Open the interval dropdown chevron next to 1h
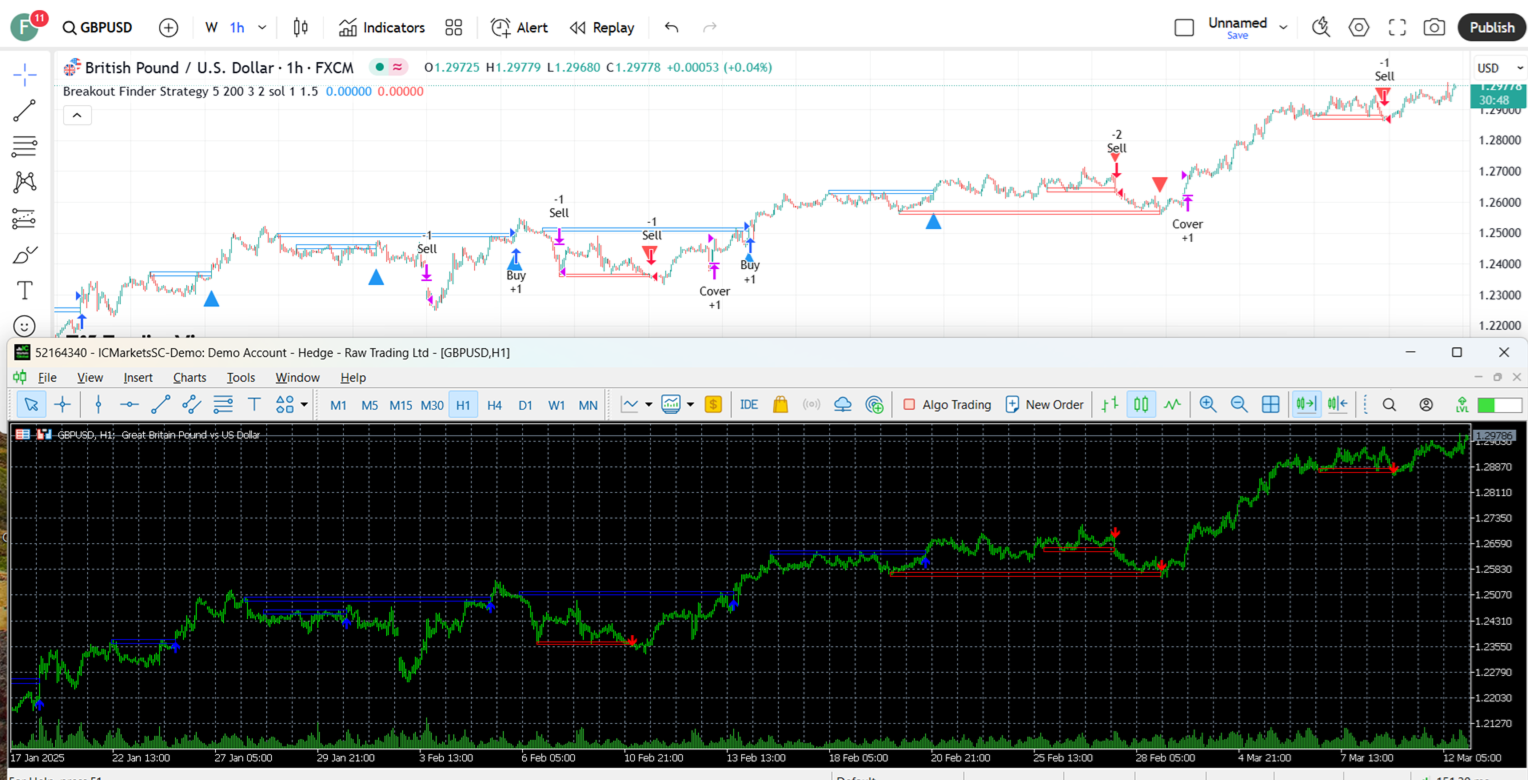Screen dimensions: 1528x780 click(x=262, y=27)
